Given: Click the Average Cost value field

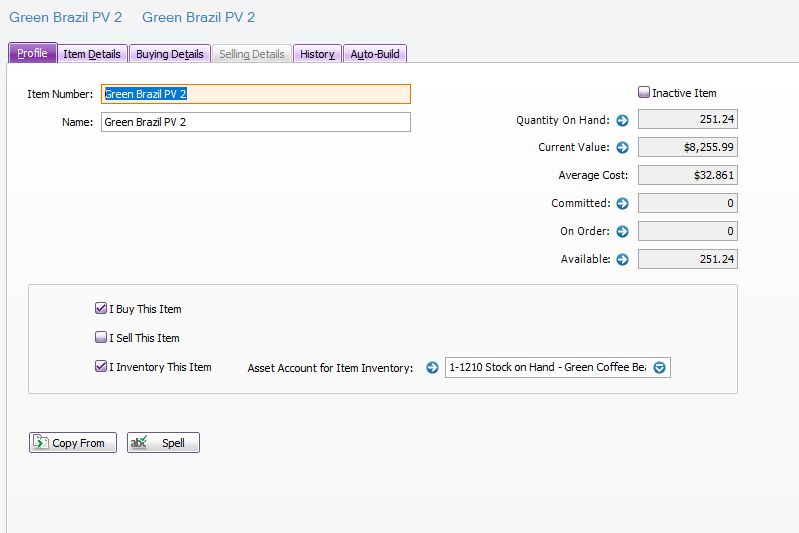Looking at the screenshot, I should pyautogui.click(x=687, y=176).
